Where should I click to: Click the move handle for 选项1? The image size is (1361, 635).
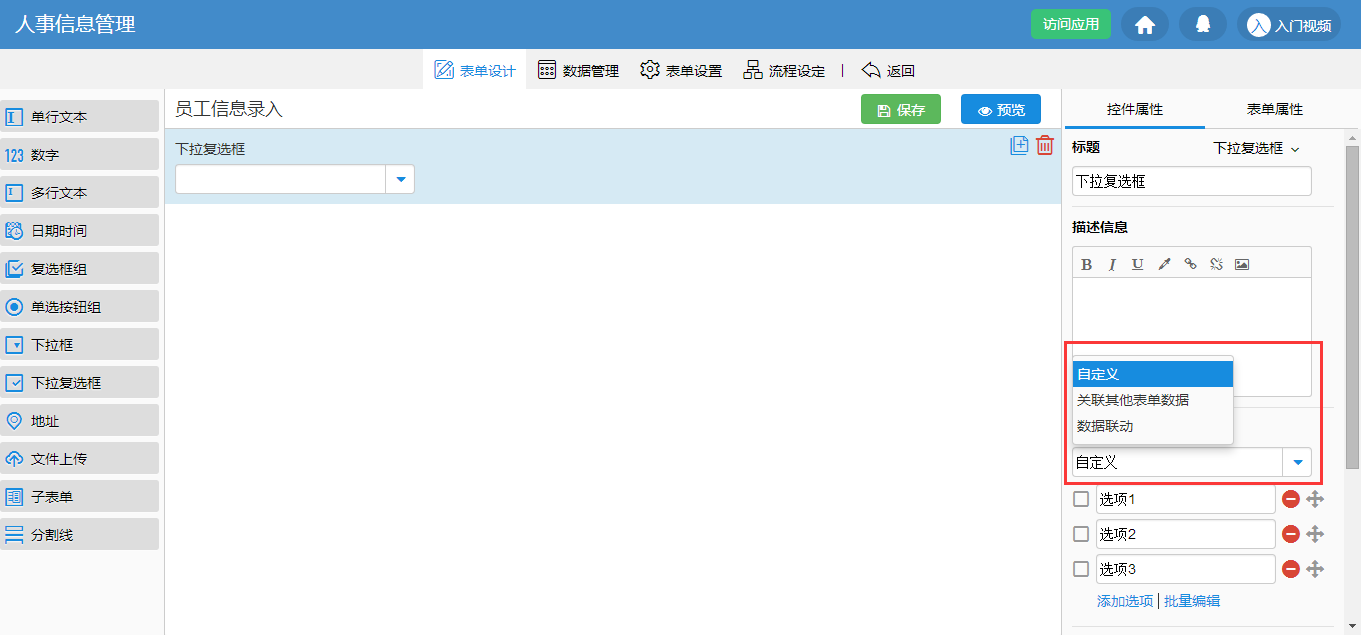point(1316,499)
